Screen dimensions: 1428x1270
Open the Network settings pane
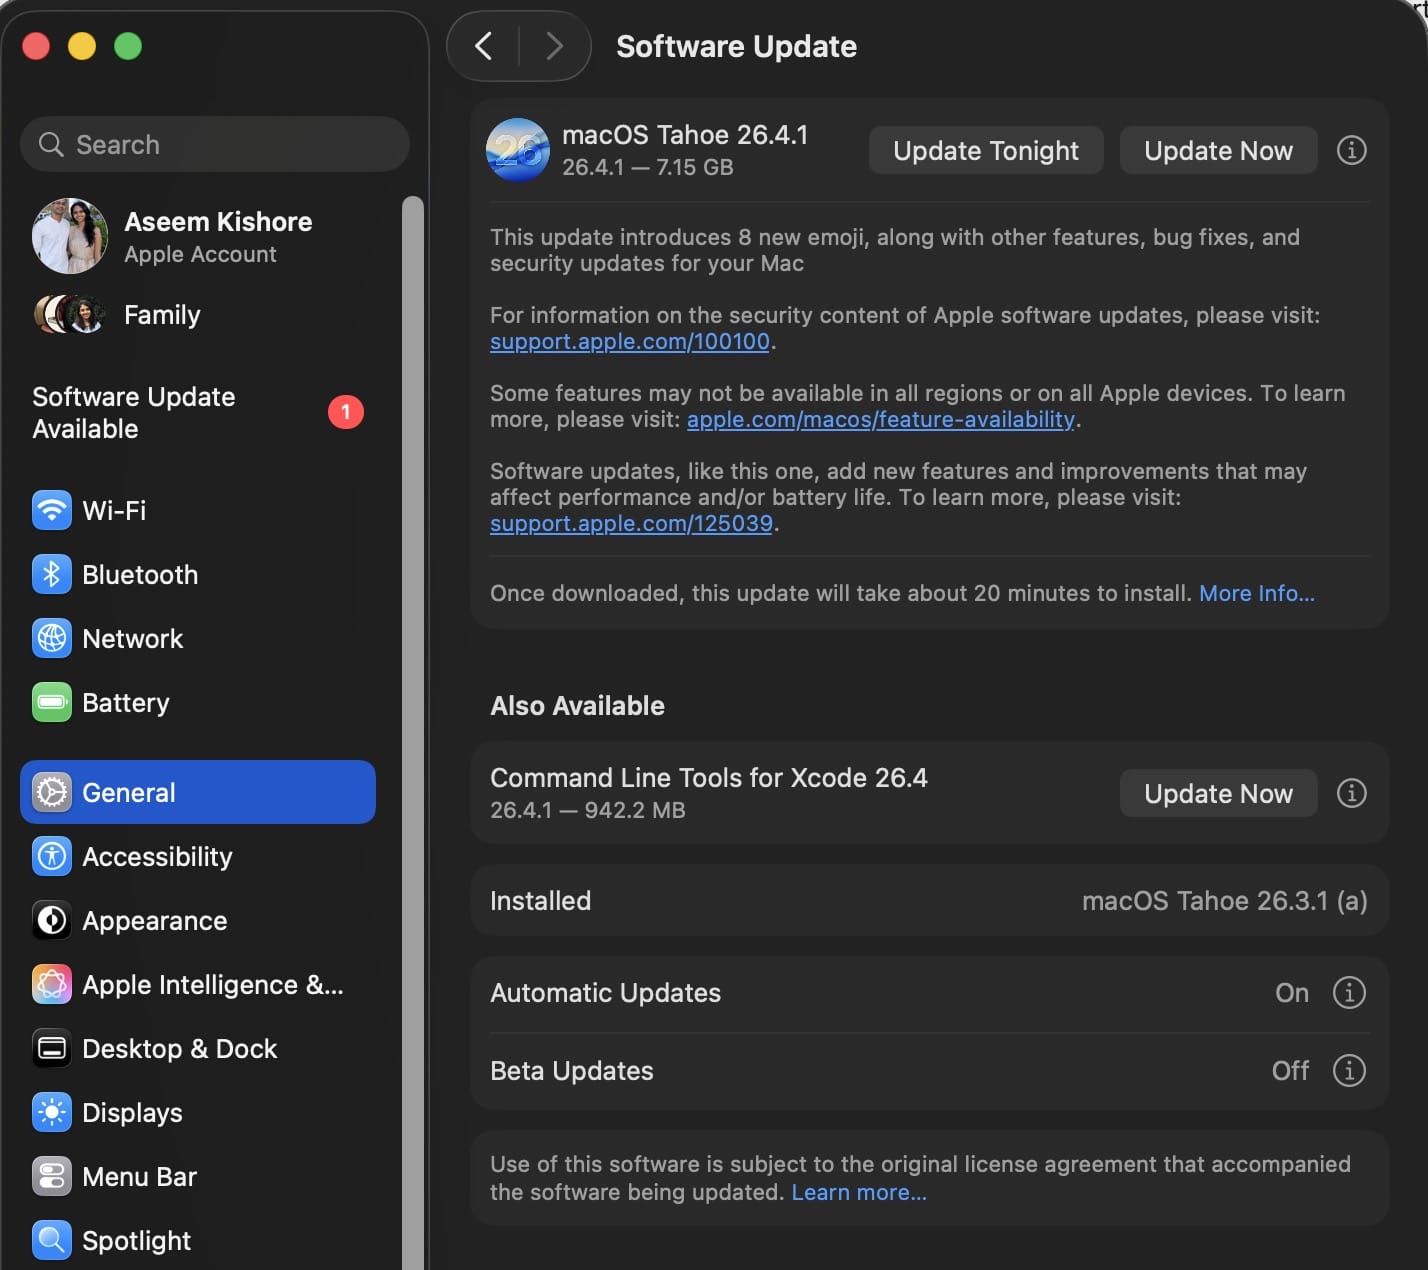click(x=198, y=638)
